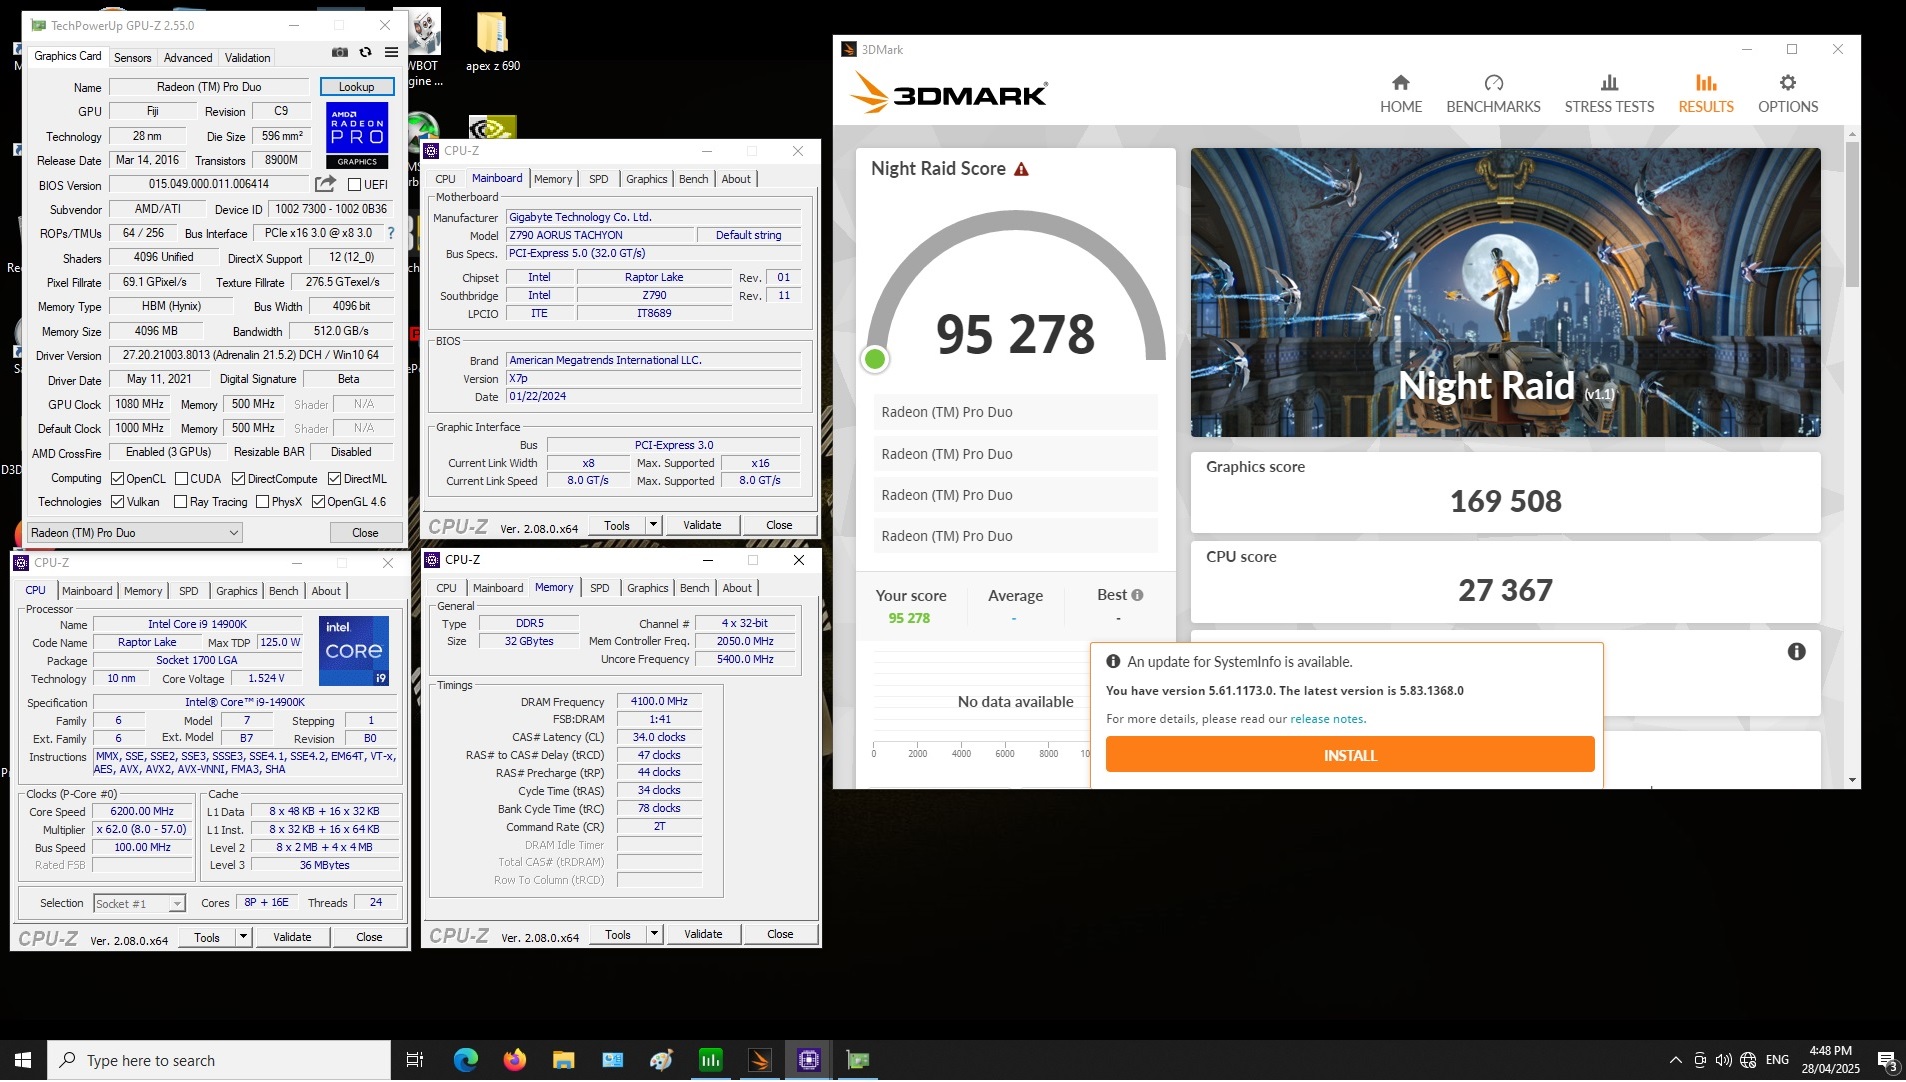Screen dimensions: 1906x1082
Task: Open the apex z 690 desktop folder
Action: [x=492, y=43]
